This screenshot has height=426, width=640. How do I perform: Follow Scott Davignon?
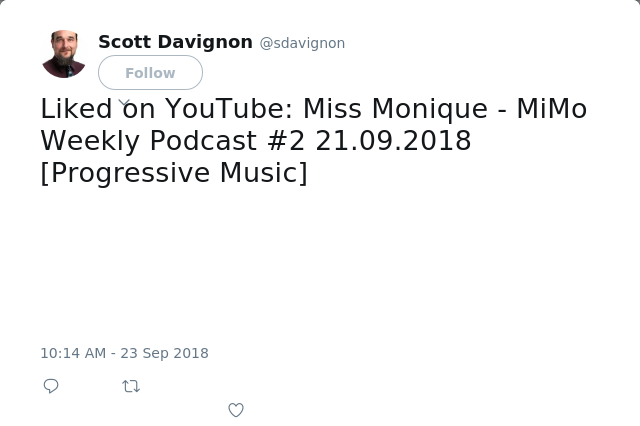click(x=150, y=73)
